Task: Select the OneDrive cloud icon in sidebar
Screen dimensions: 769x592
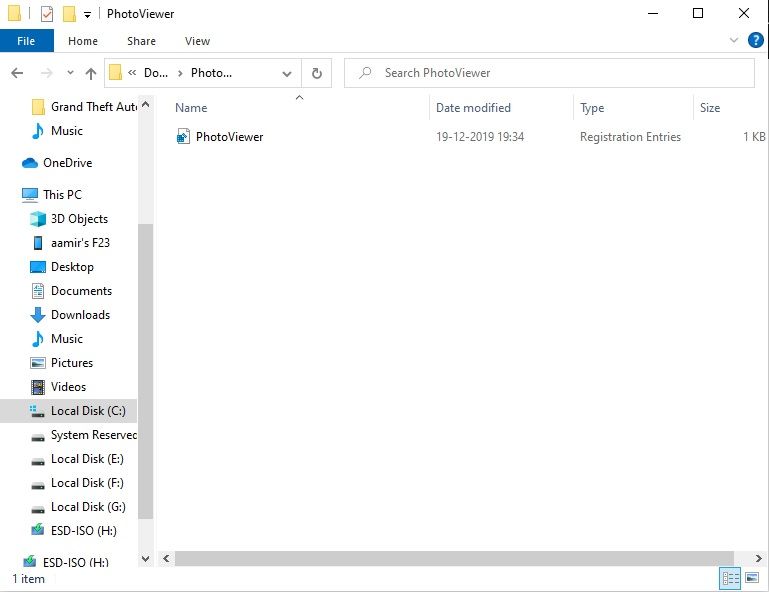Action: 30,163
